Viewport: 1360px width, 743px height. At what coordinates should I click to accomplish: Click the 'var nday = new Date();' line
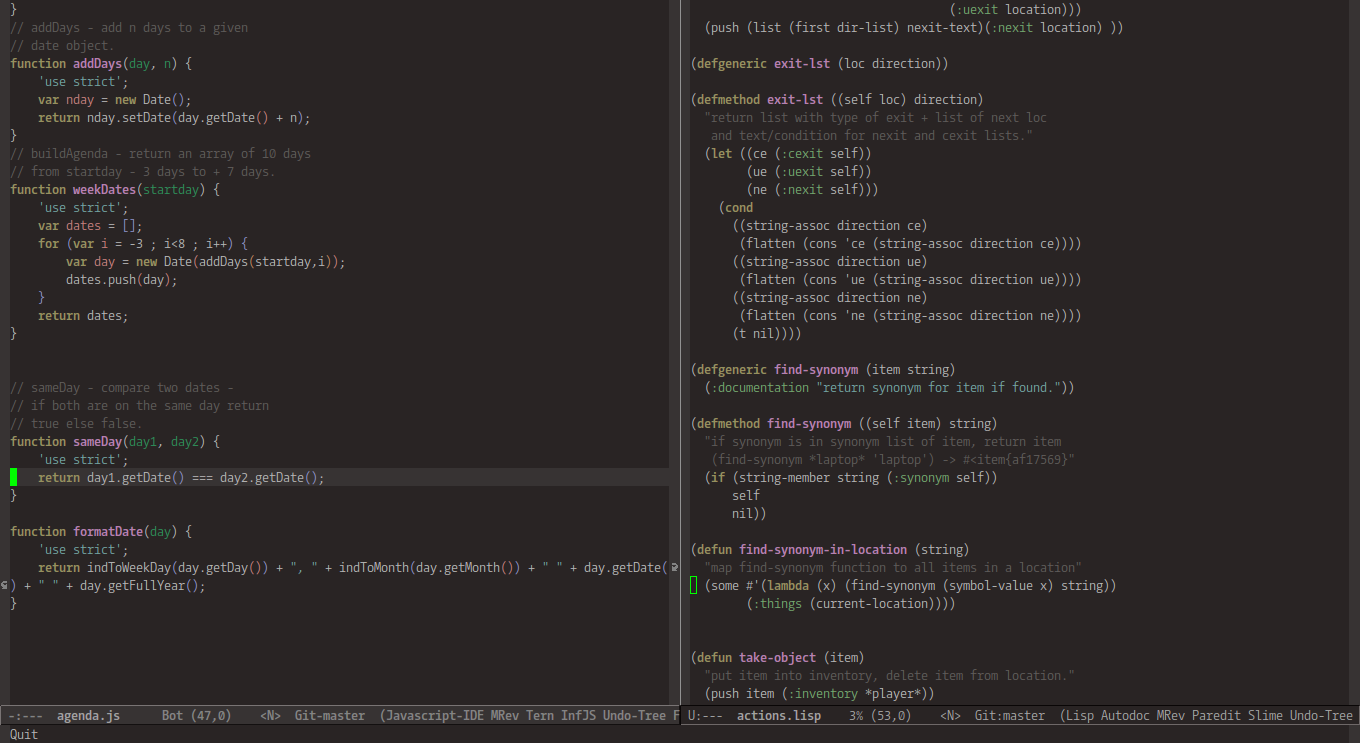(x=115, y=100)
